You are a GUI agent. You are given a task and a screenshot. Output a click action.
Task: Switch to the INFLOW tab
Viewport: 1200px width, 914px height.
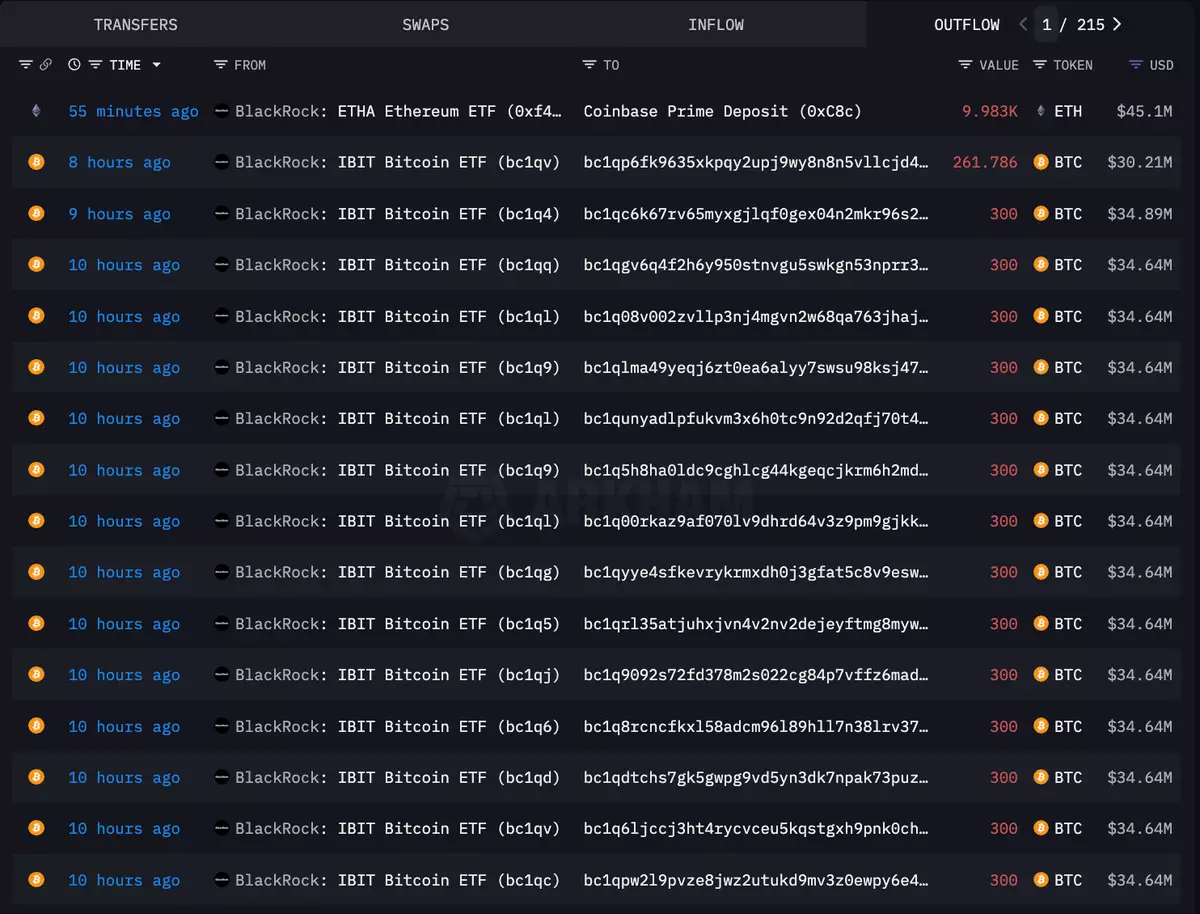coord(715,24)
